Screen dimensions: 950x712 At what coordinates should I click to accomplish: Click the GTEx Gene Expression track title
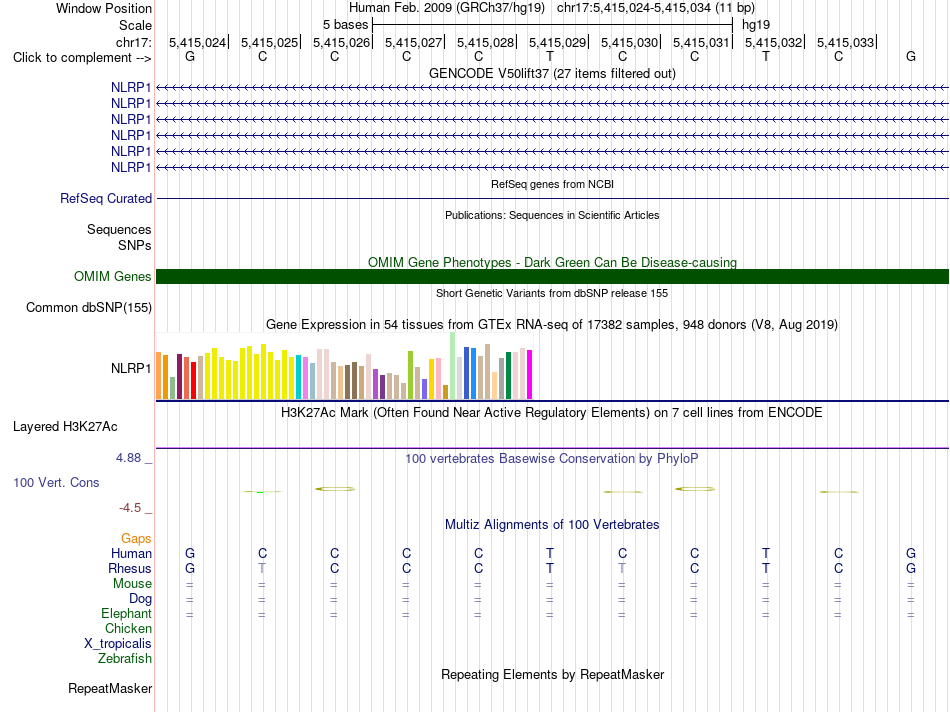(x=552, y=325)
